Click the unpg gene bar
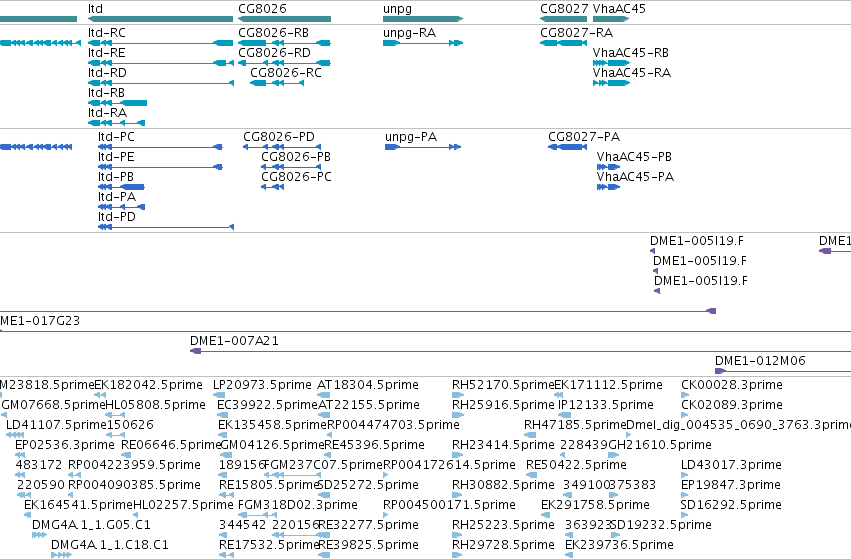 point(423,19)
